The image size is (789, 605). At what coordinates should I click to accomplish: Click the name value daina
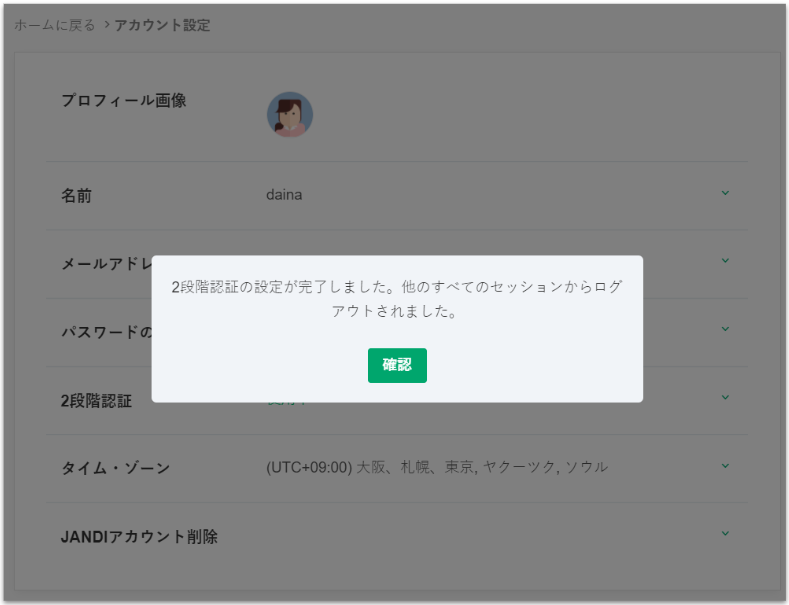(x=284, y=195)
